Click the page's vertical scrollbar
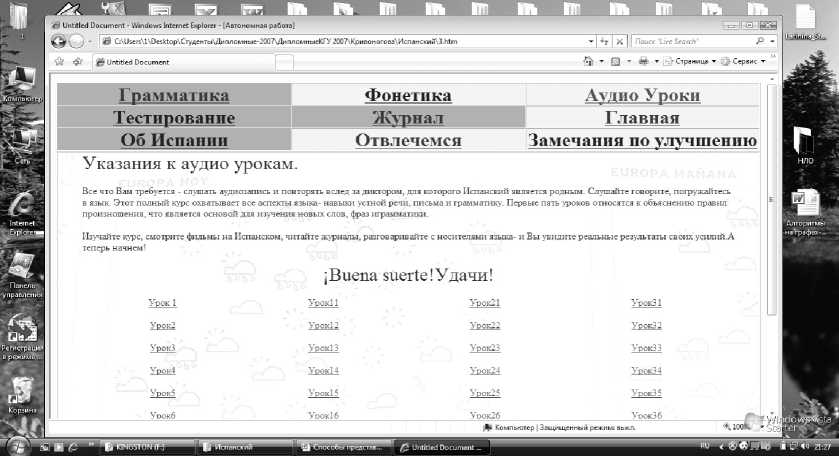 click(x=771, y=250)
